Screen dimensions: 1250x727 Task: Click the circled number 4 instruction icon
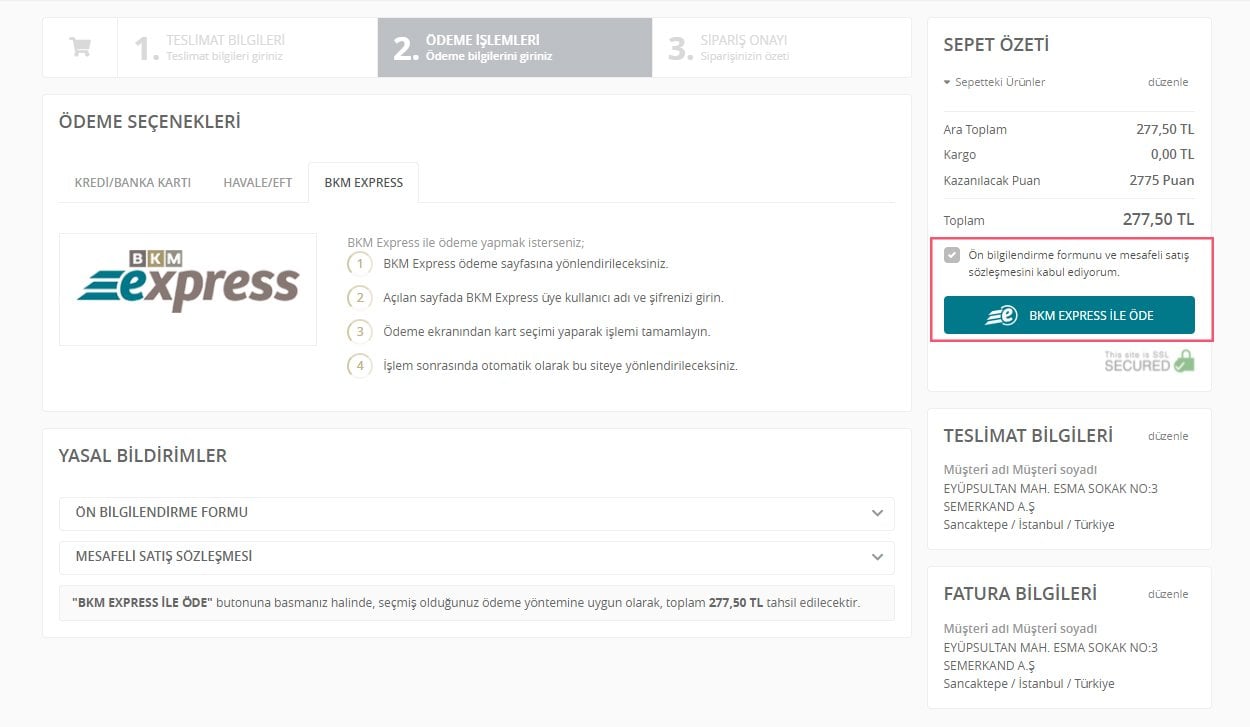click(x=359, y=365)
